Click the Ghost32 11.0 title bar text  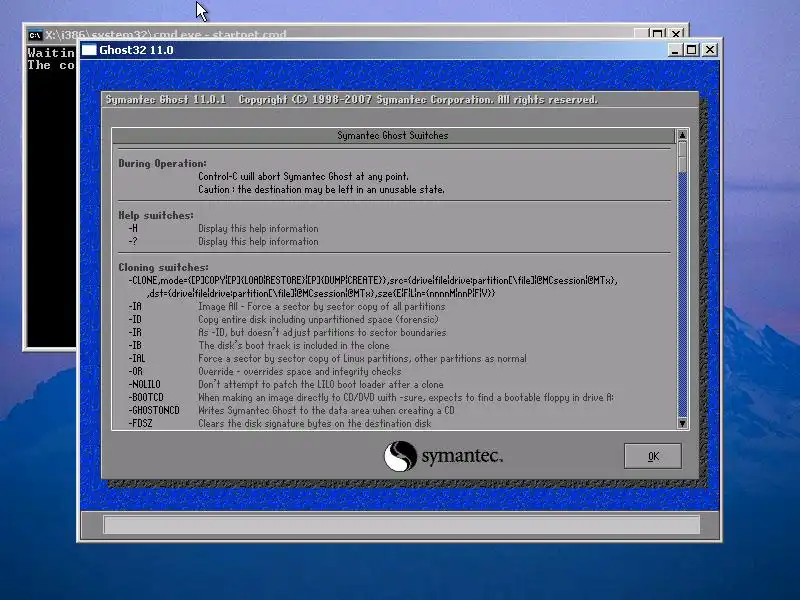(x=136, y=50)
